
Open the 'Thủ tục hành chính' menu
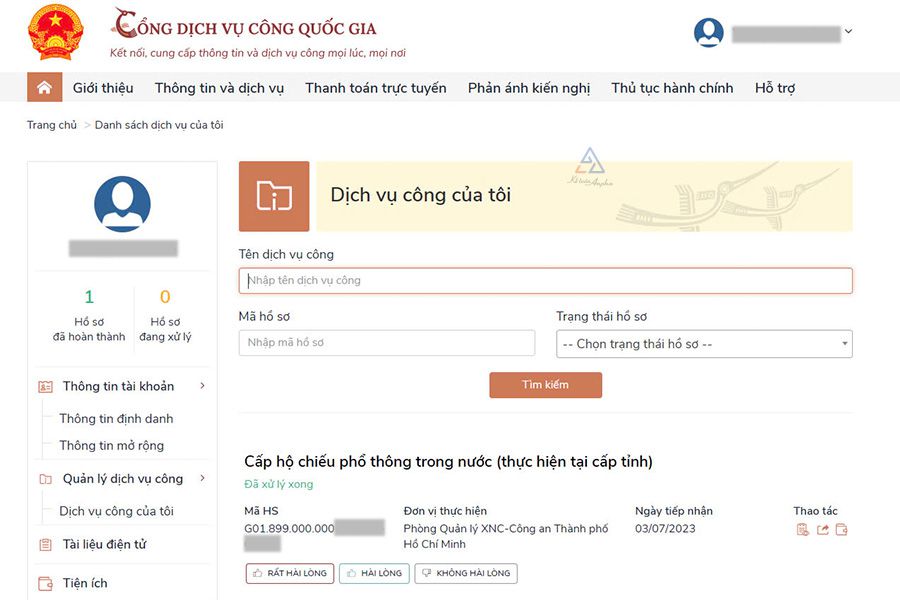(672, 88)
